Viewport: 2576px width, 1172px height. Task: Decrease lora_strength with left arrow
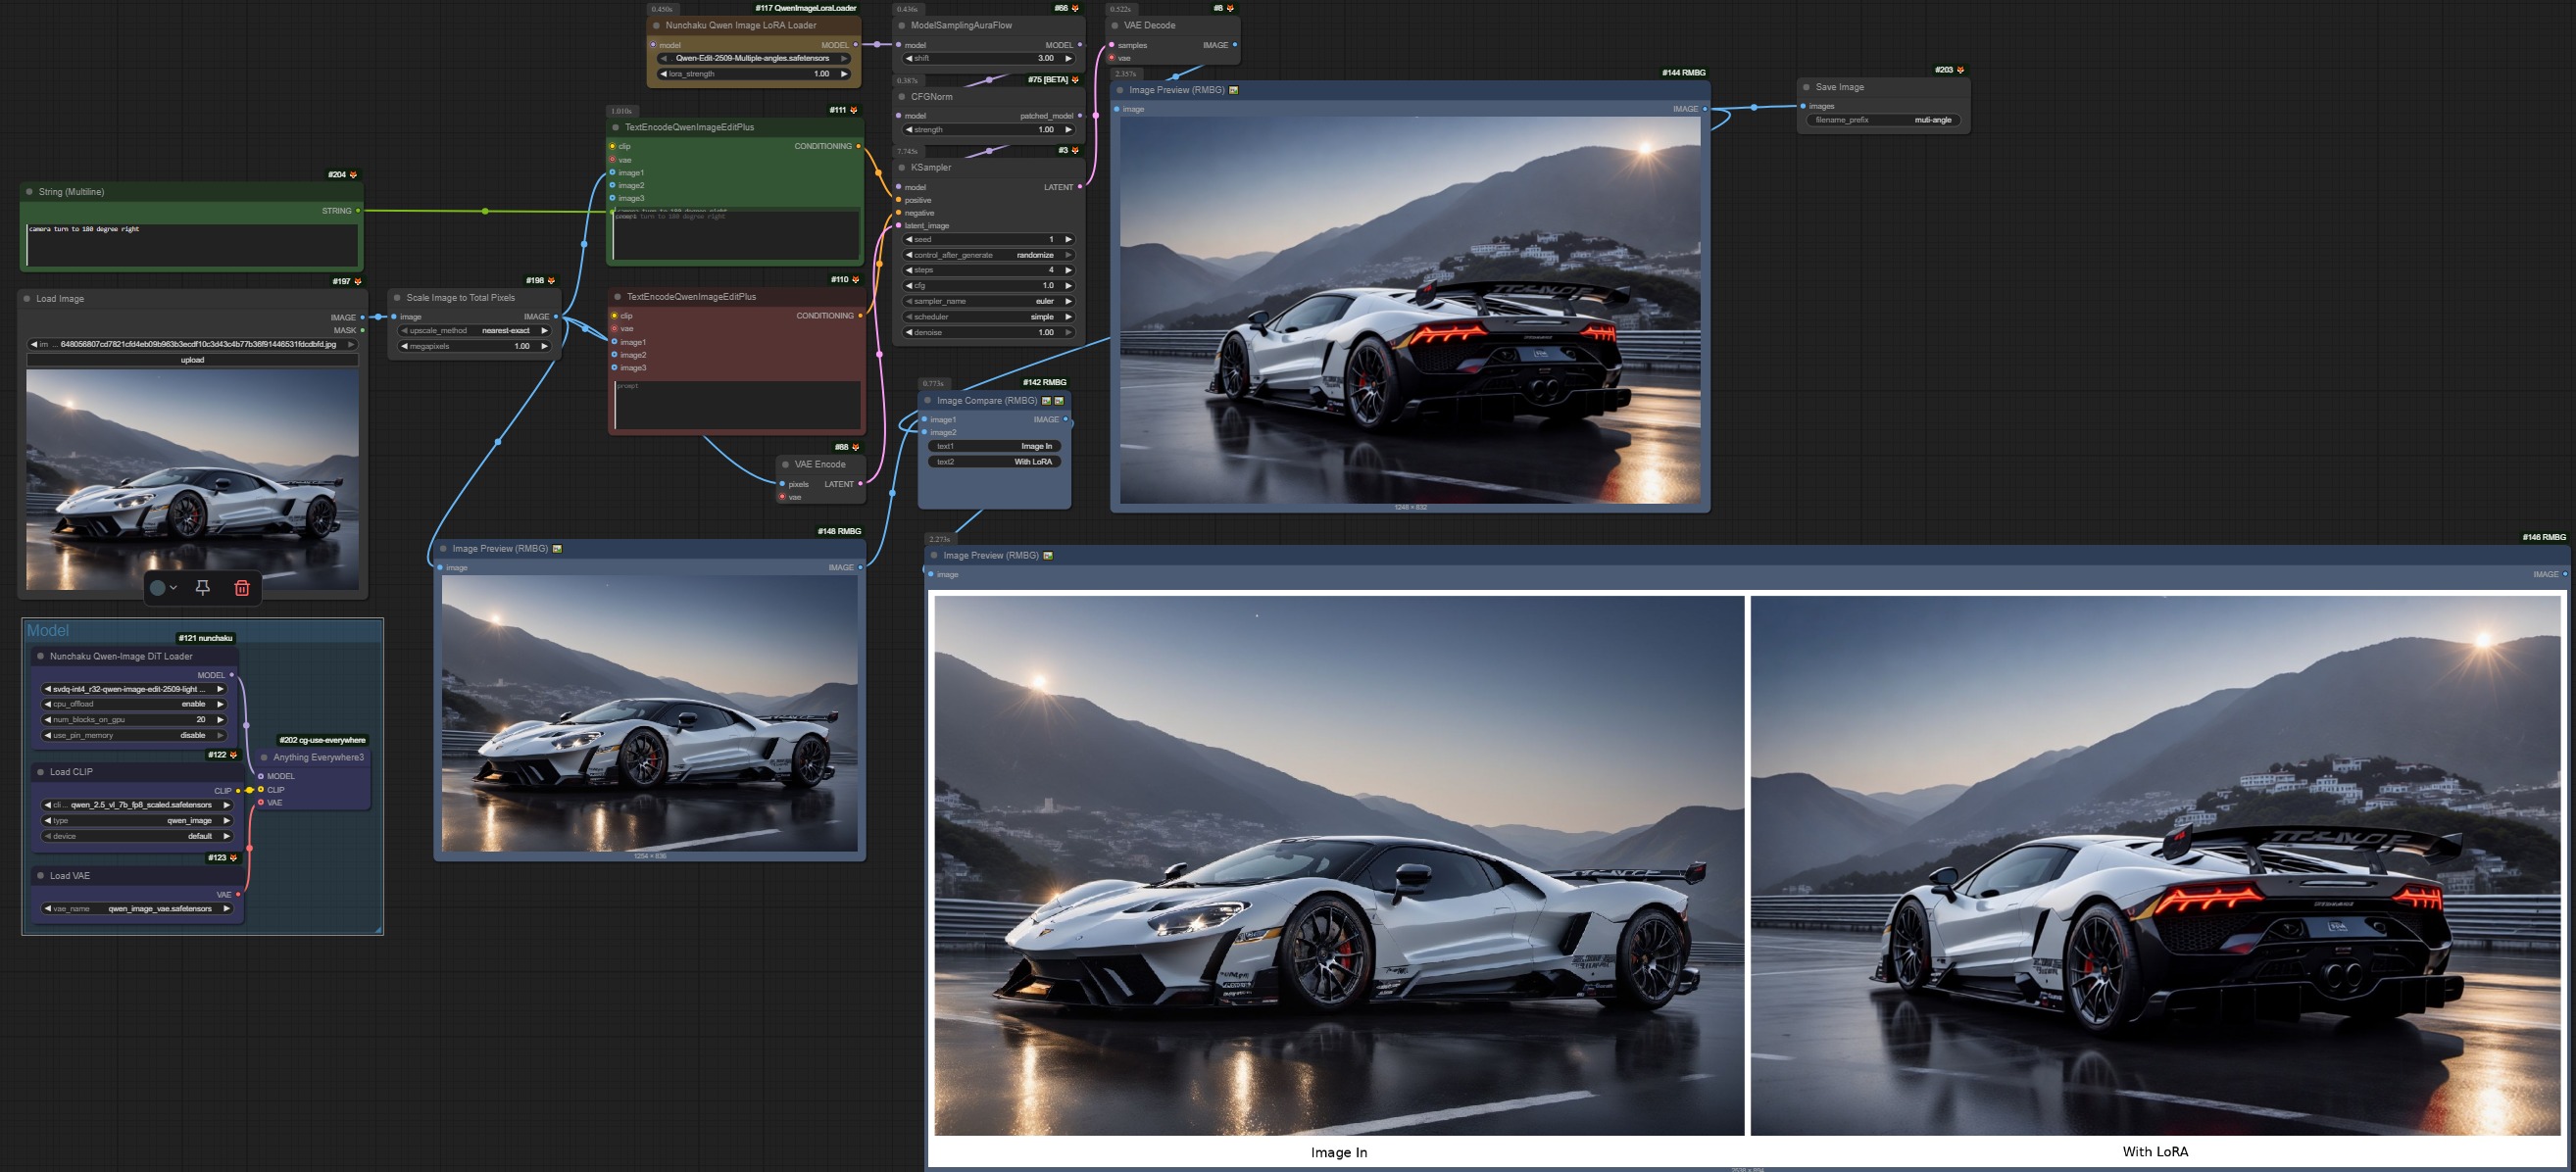tap(663, 74)
